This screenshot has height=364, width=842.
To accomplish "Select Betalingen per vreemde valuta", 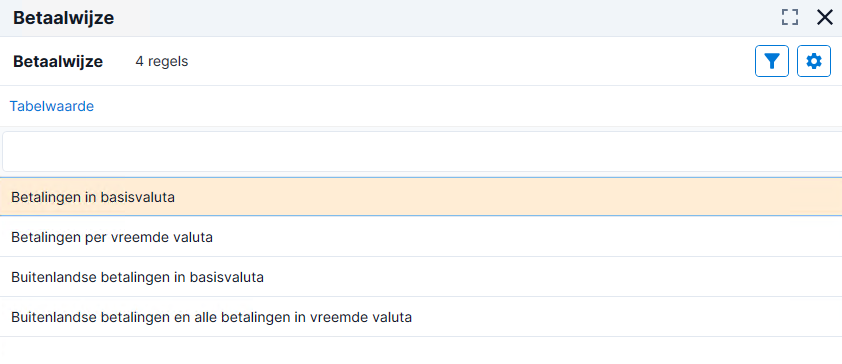I will coord(421,237).
